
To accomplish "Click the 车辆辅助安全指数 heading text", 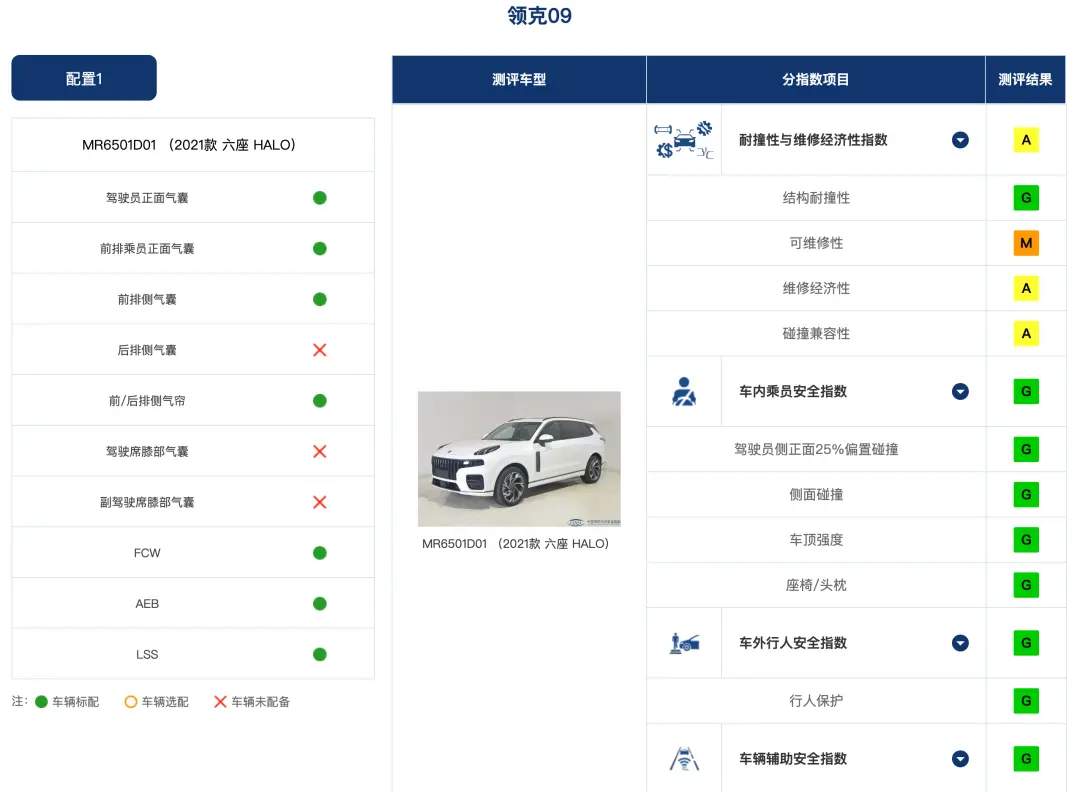I will coord(793,758).
